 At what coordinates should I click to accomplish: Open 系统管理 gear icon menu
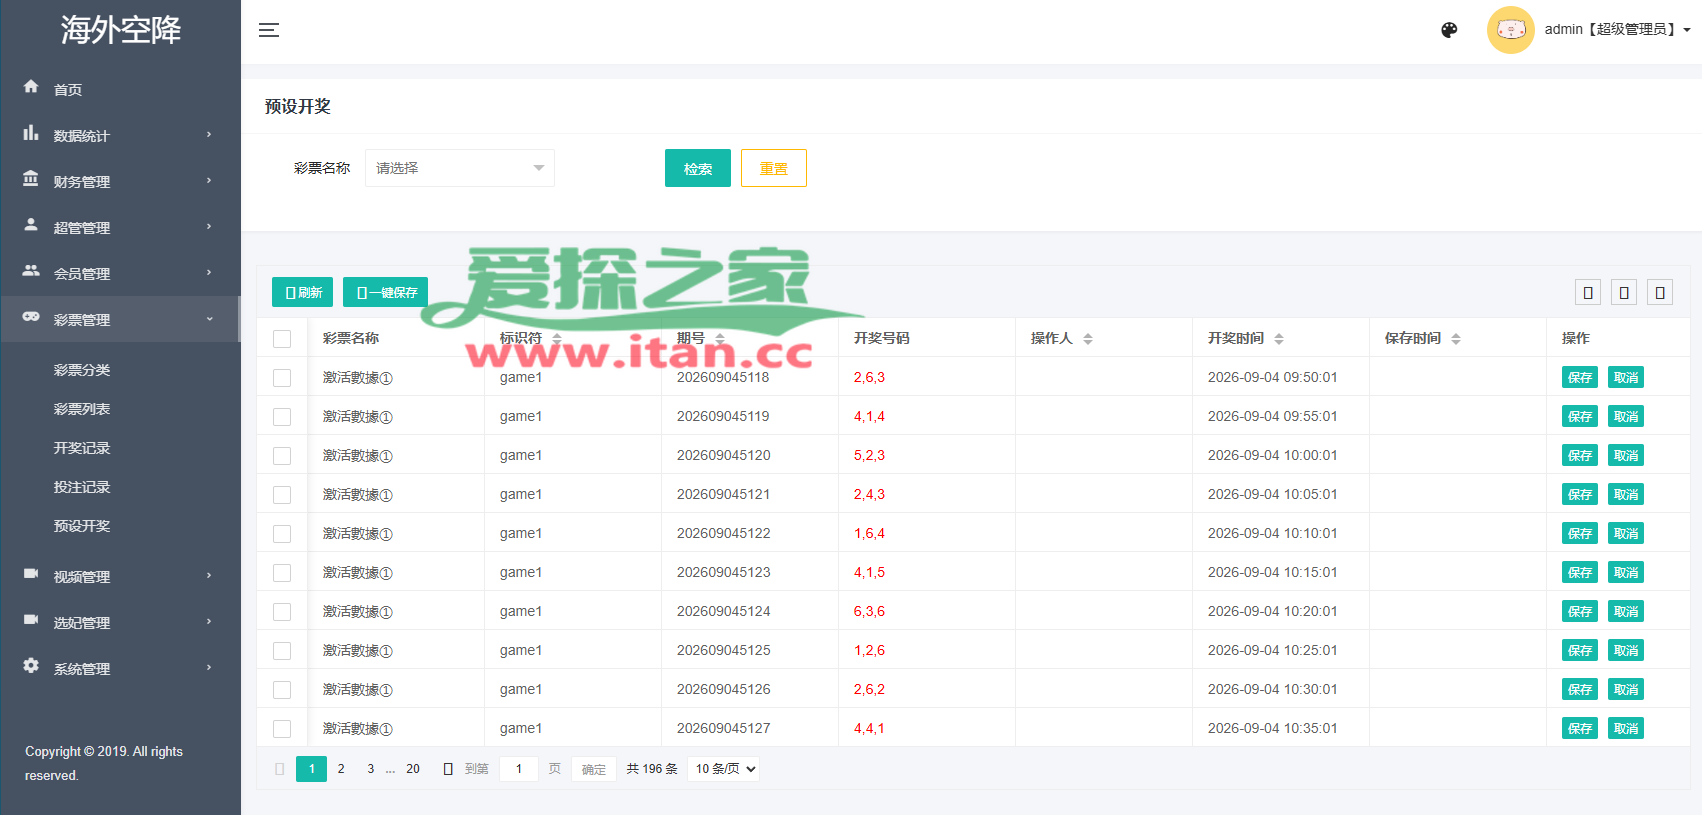31,666
